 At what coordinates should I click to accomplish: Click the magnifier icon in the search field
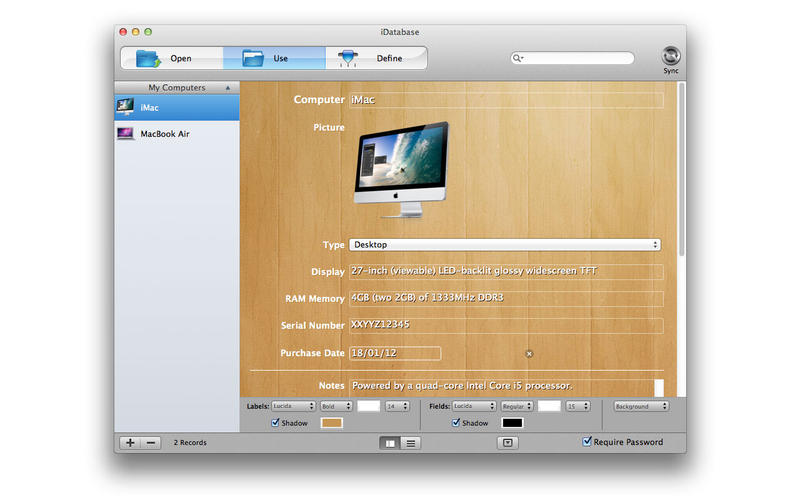click(519, 58)
